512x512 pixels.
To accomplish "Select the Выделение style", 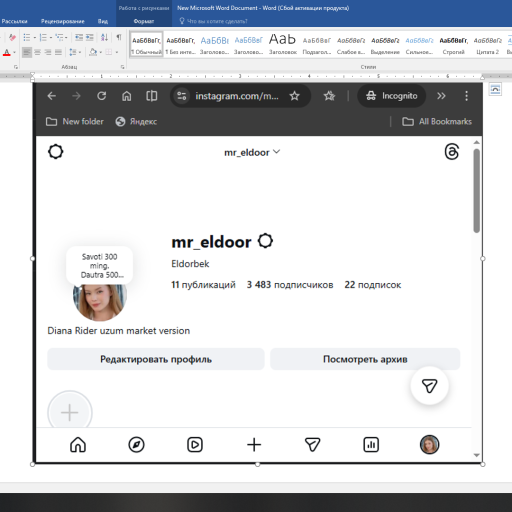I will 385,45.
